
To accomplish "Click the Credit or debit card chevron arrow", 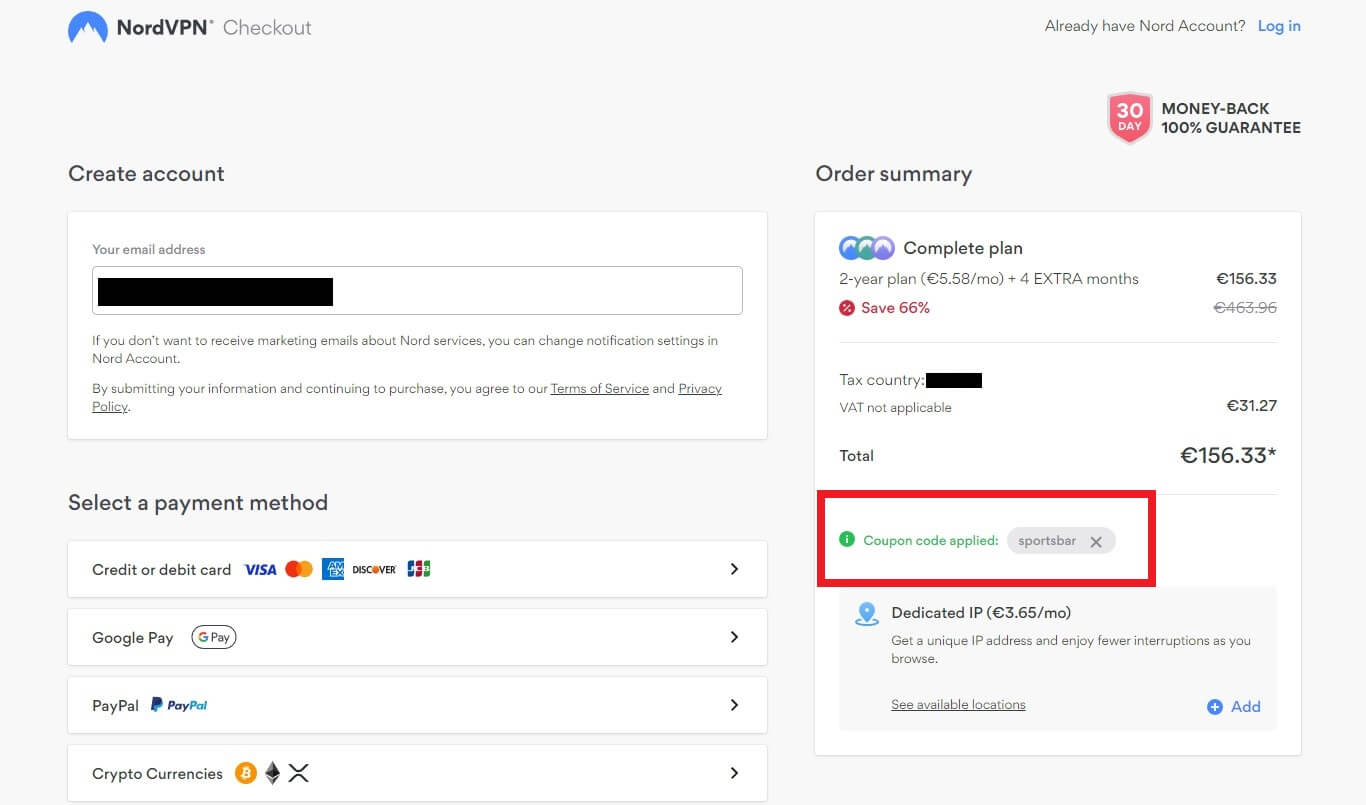I will click(734, 569).
